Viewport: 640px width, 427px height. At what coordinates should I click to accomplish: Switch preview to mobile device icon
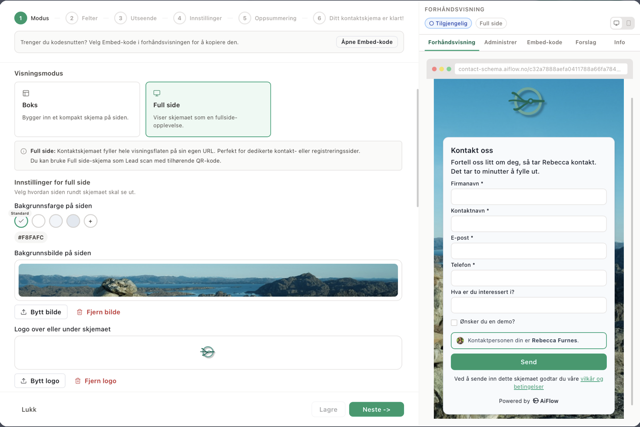pyautogui.click(x=629, y=23)
